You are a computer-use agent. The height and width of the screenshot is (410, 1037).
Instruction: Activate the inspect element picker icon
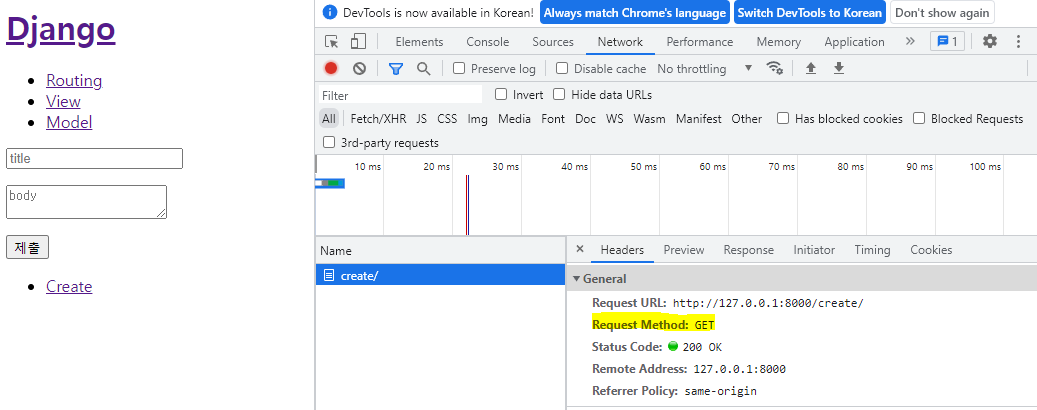point(331,42)
